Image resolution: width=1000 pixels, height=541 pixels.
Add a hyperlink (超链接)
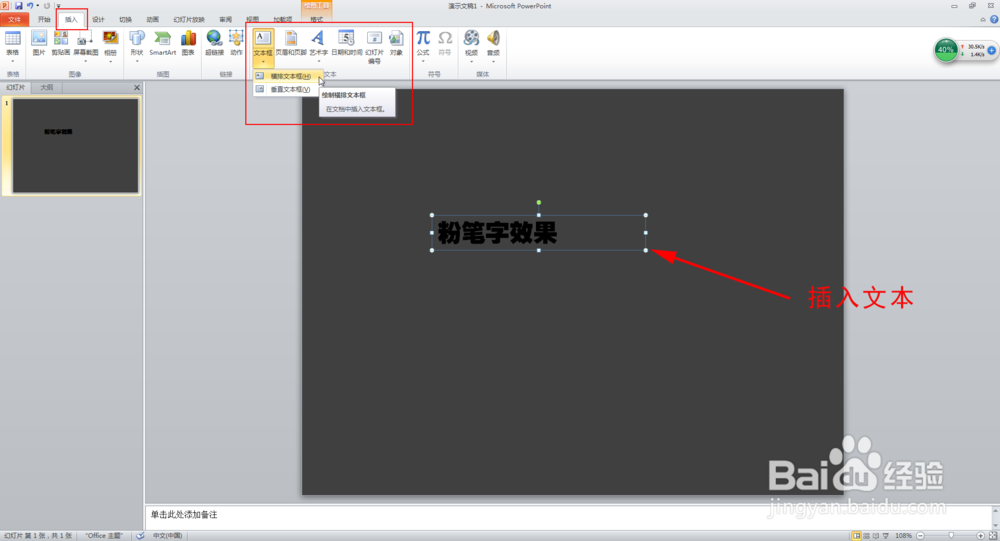click(214, 43)
